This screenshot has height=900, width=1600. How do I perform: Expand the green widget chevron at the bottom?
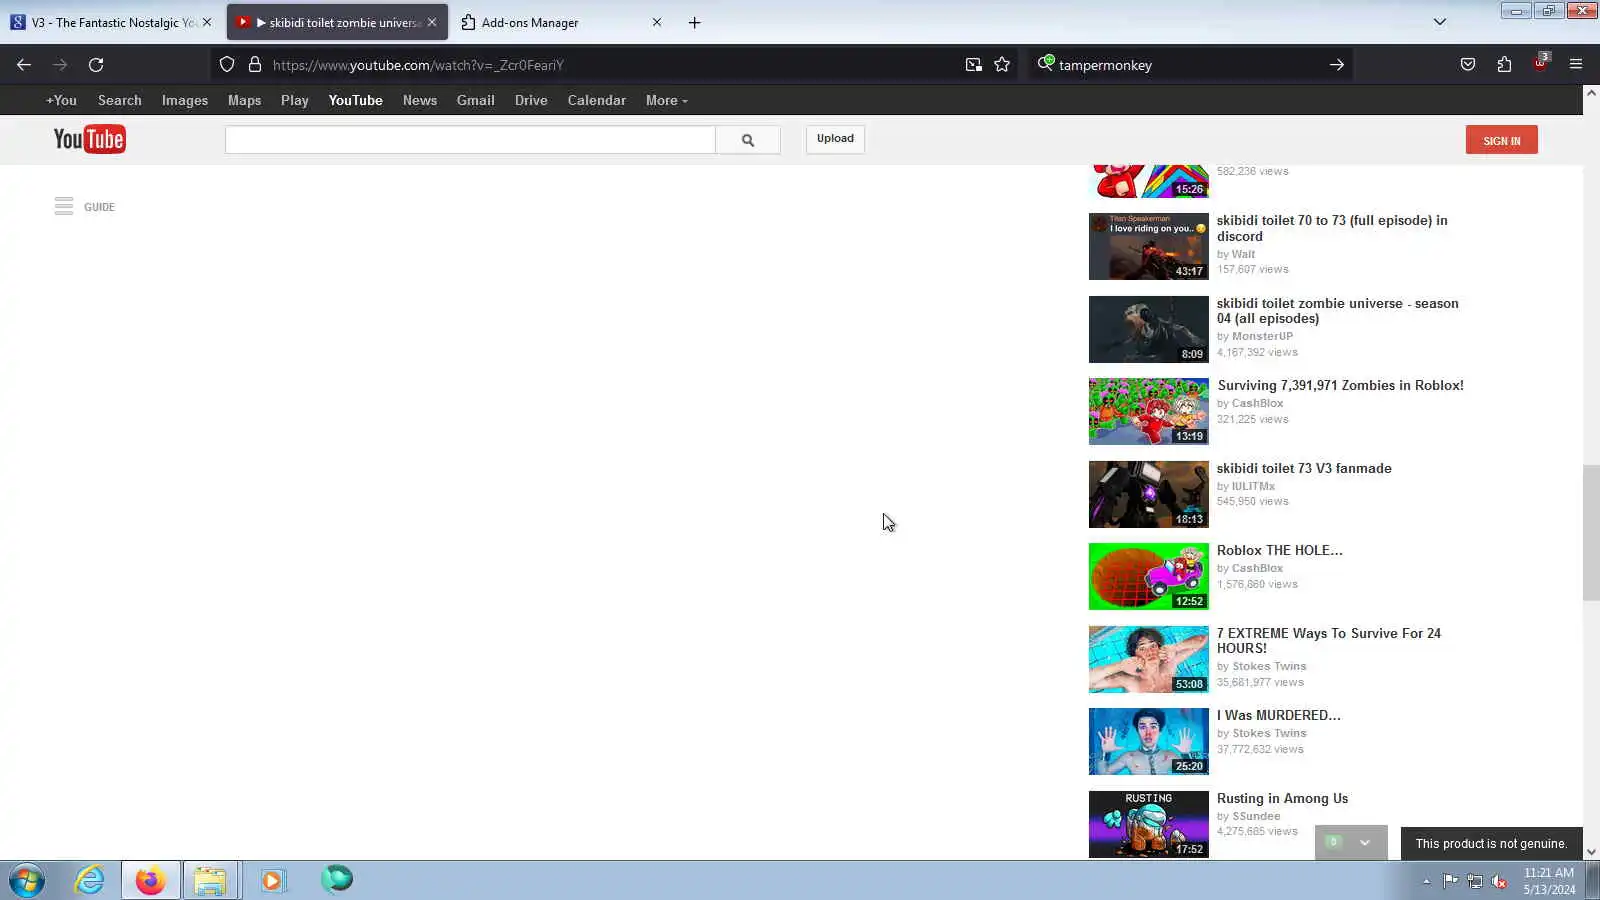[x=1364, y=843]
